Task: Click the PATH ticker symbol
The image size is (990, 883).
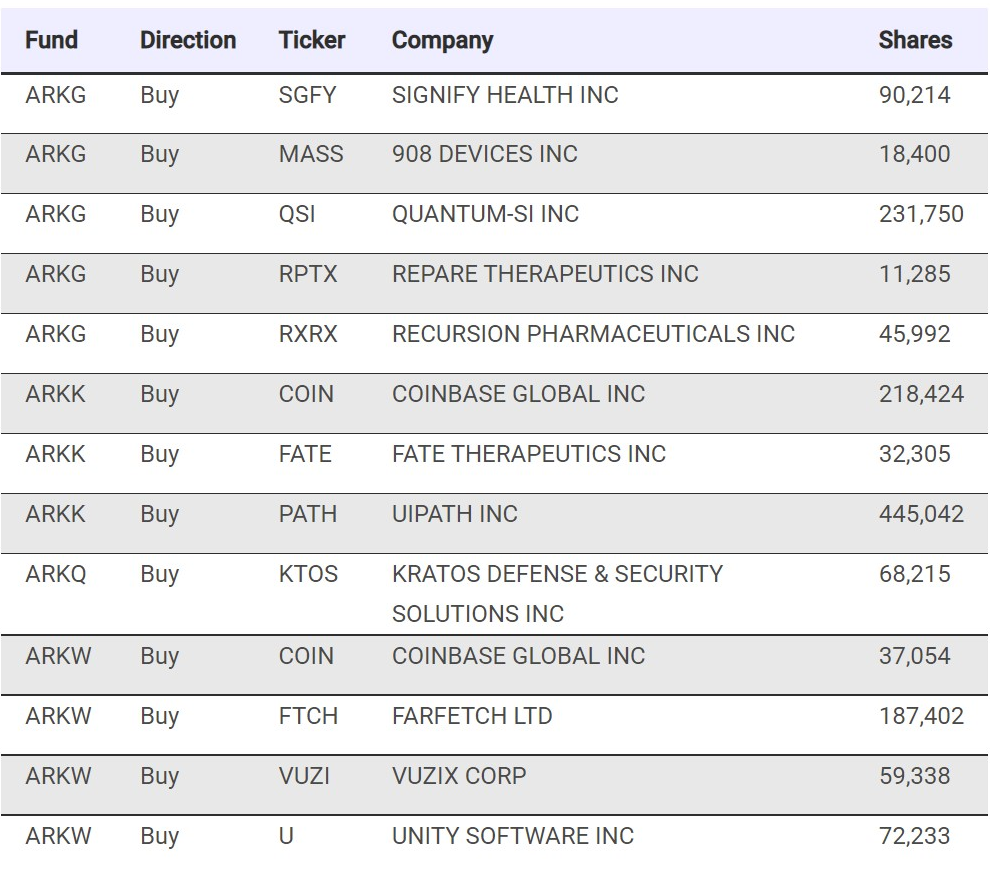Action: click(x=308, y=515)
